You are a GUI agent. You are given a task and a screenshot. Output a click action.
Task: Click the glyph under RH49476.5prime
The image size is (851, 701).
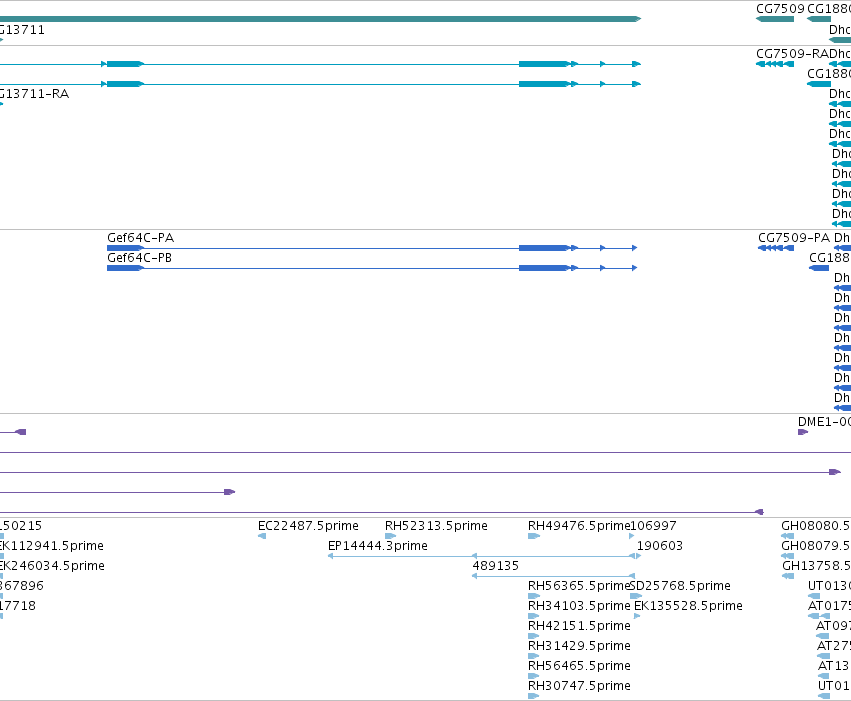[534, 536]
